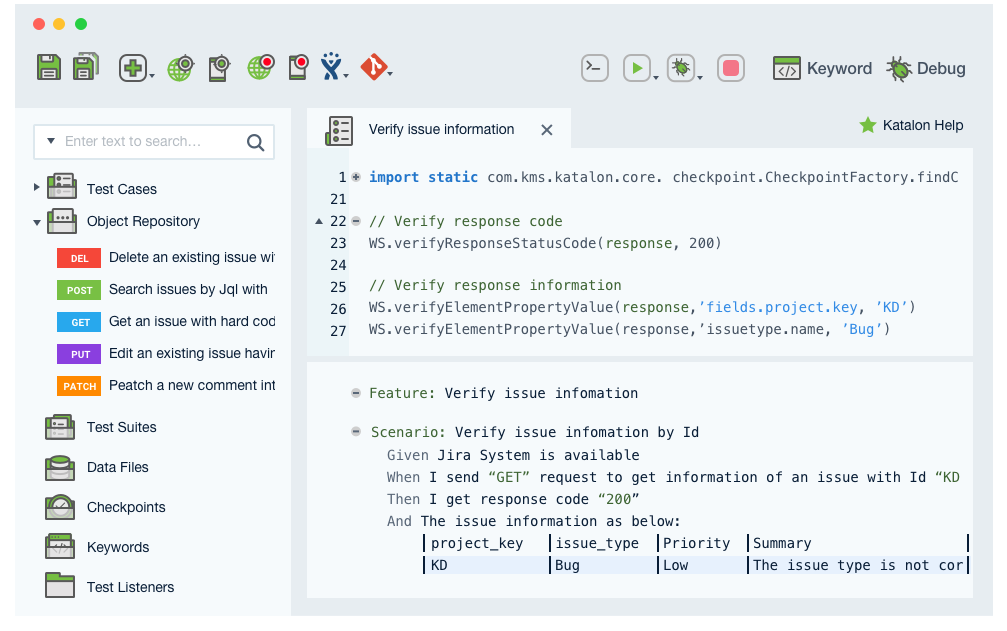This screenshot has height=631, width=1007.
Task: Save all open files
Action: tap(87, 68)
